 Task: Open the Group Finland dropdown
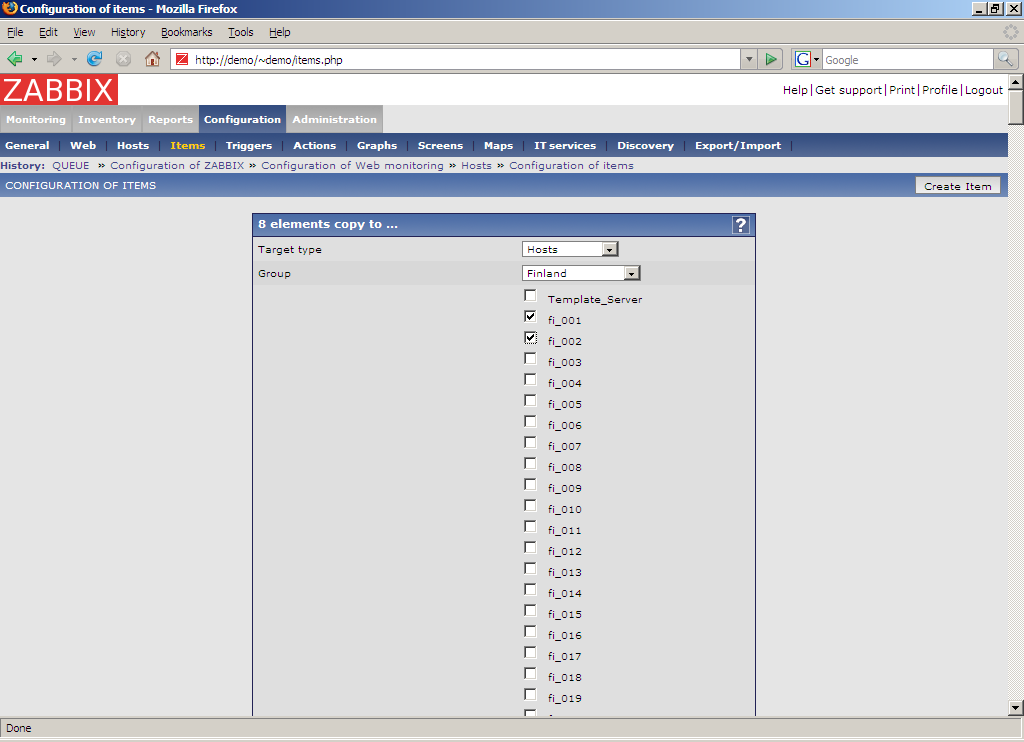[x=581, y=273]
